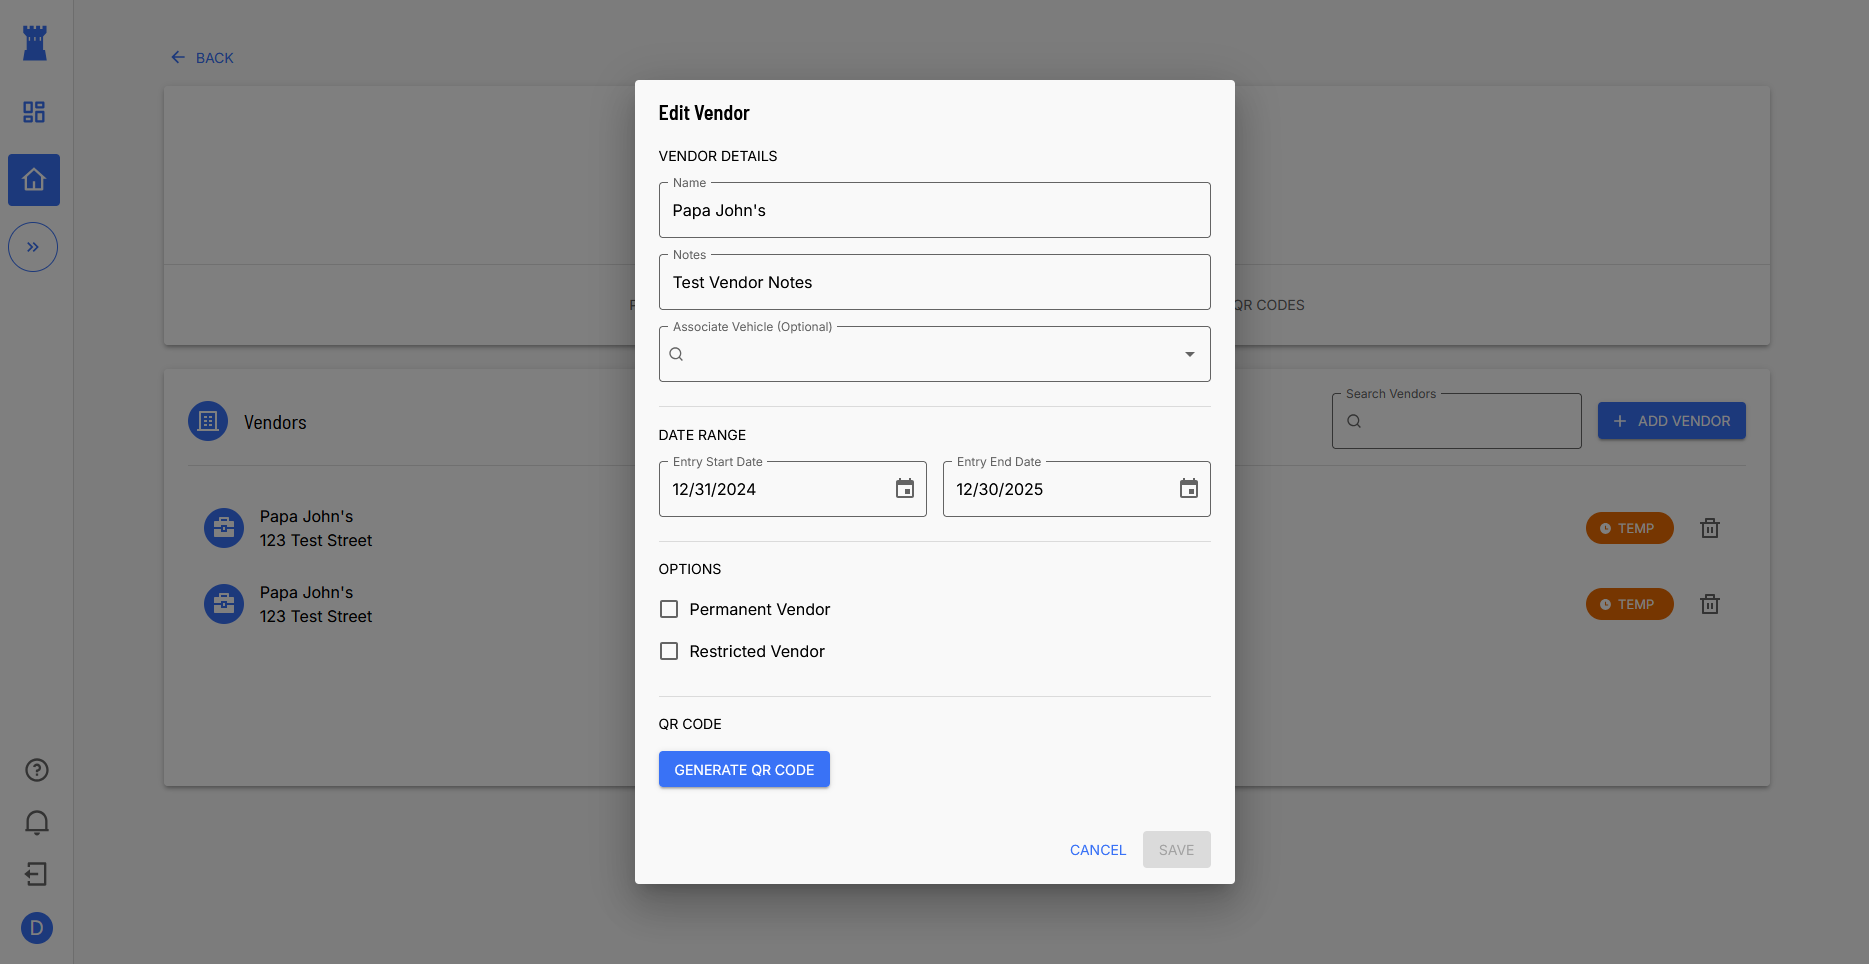
Task: Open notifications bell icon
Action: [36, 822]
